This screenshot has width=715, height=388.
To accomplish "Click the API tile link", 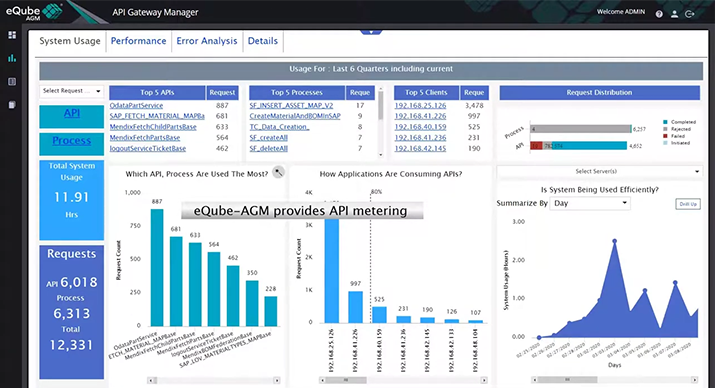I will 72,113.
